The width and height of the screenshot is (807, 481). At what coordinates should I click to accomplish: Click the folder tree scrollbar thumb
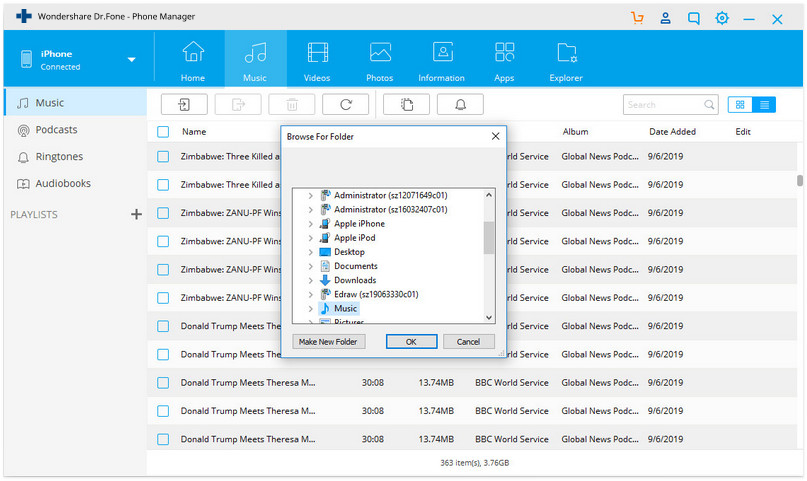488,238
